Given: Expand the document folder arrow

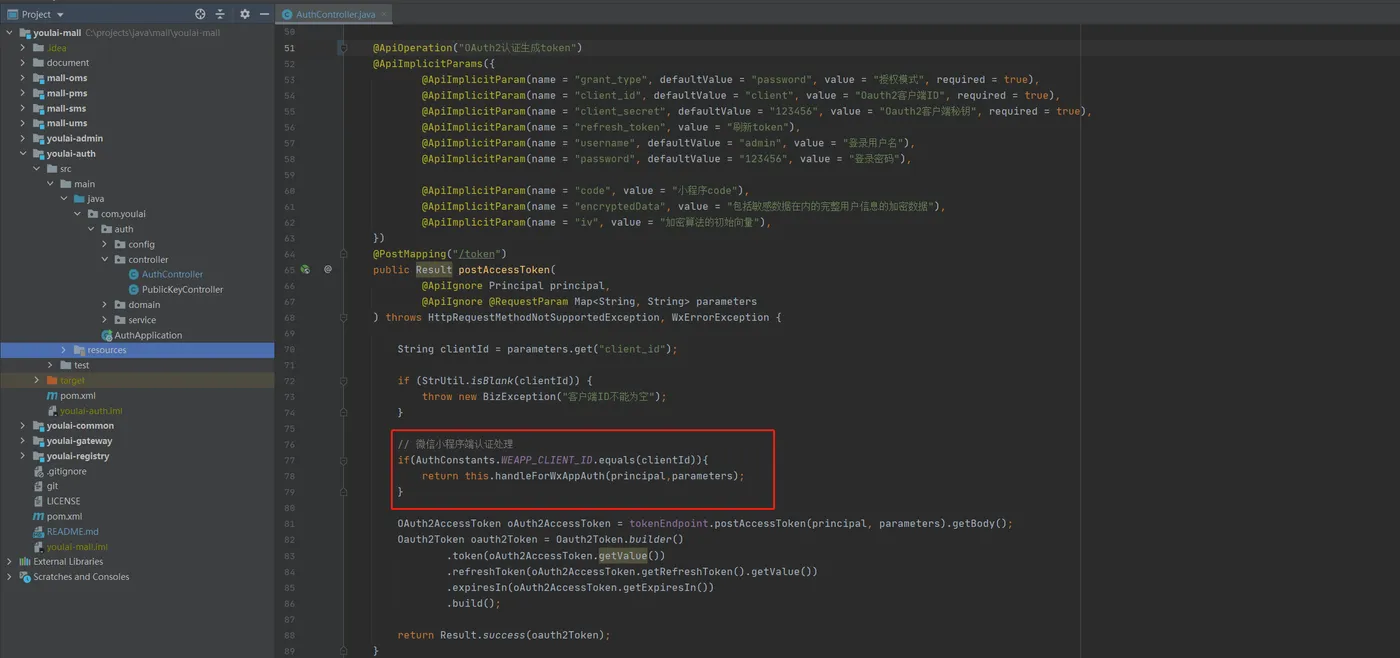Looking at the screenshot, I should coord(23,63).
